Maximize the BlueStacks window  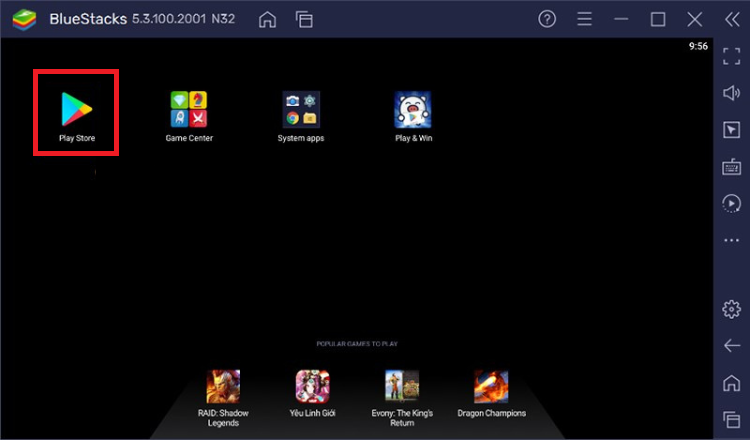point(658,19)
